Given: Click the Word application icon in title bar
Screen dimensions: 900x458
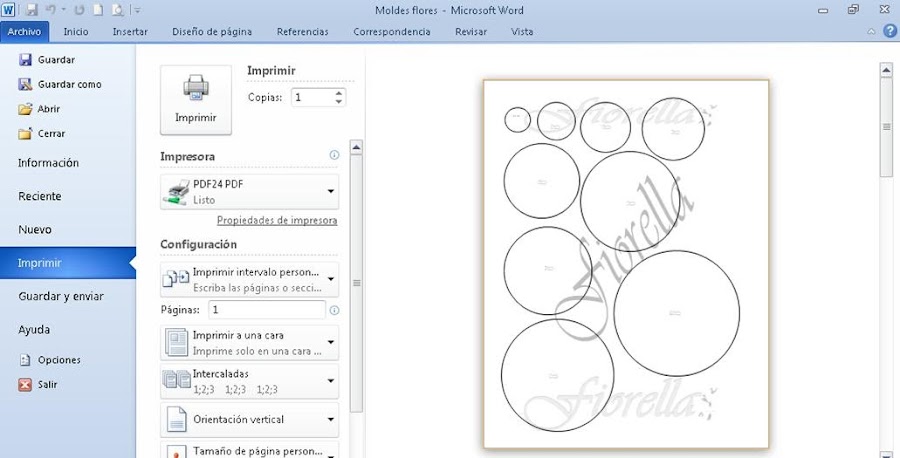Looking at the screenshot, I should (8, 10).
